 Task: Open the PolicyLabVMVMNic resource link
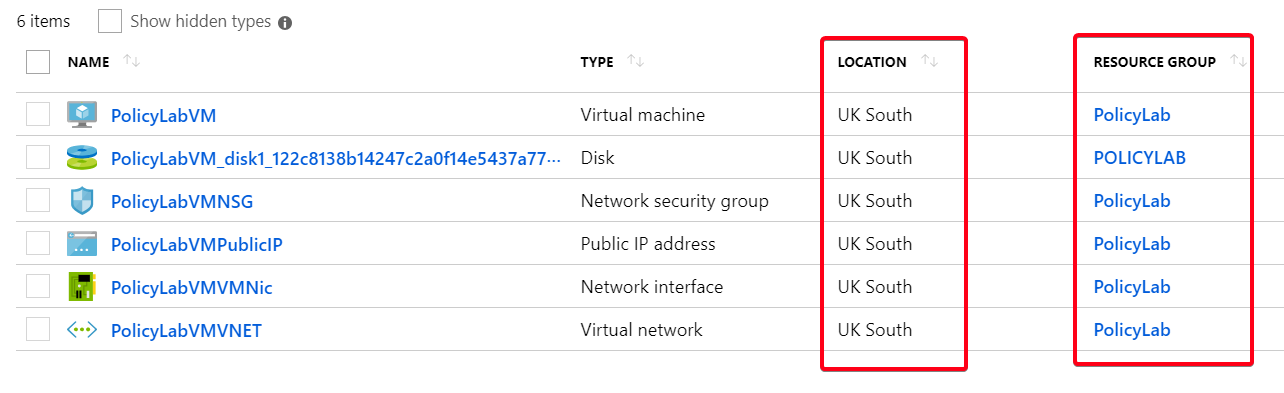pos(191,288)
